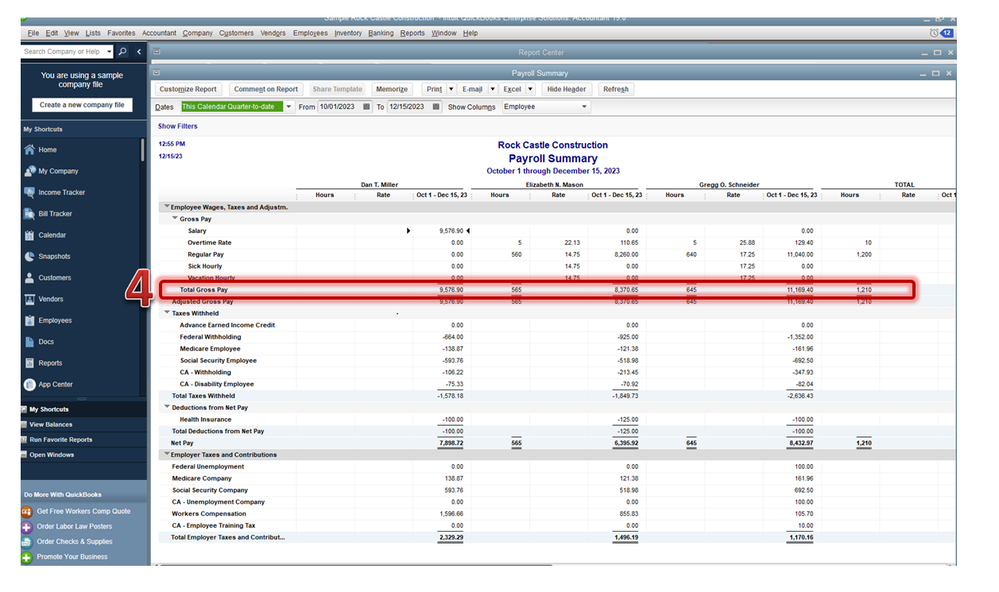Click Promote Your Business icon
Image resolution: width=999 pixels, height=592 pixels.
(x=27, y=558)
